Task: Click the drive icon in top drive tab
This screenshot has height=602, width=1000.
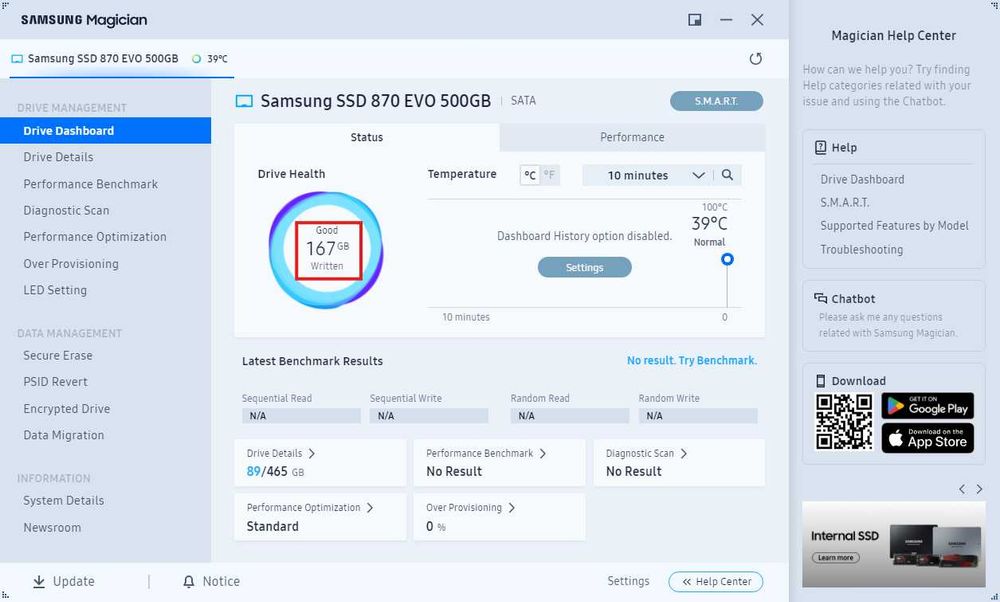Action: [x=17, y=59]
